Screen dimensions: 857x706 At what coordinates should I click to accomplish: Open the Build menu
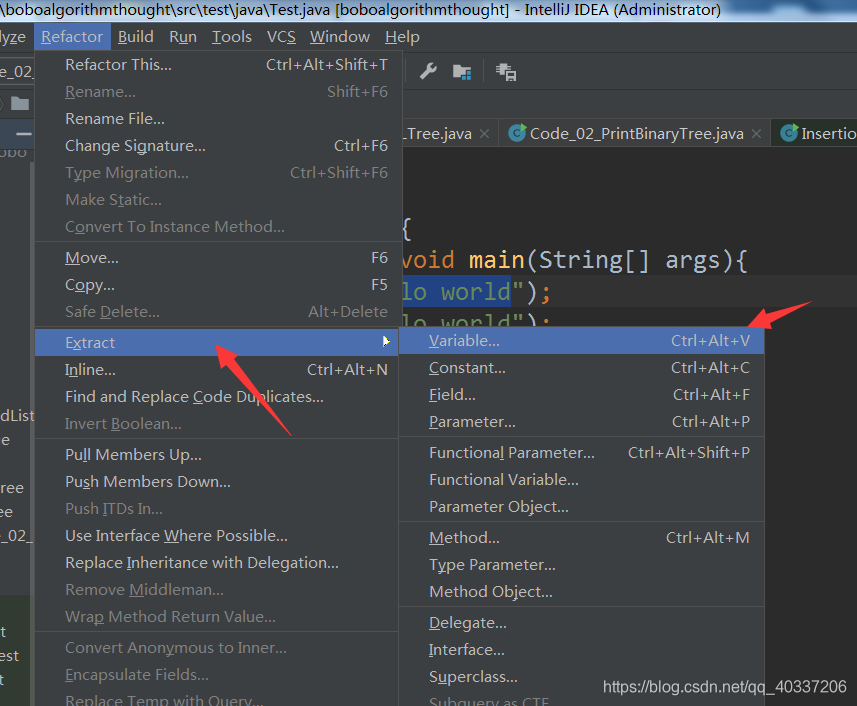pyautogui.click(x=136, y=37)
